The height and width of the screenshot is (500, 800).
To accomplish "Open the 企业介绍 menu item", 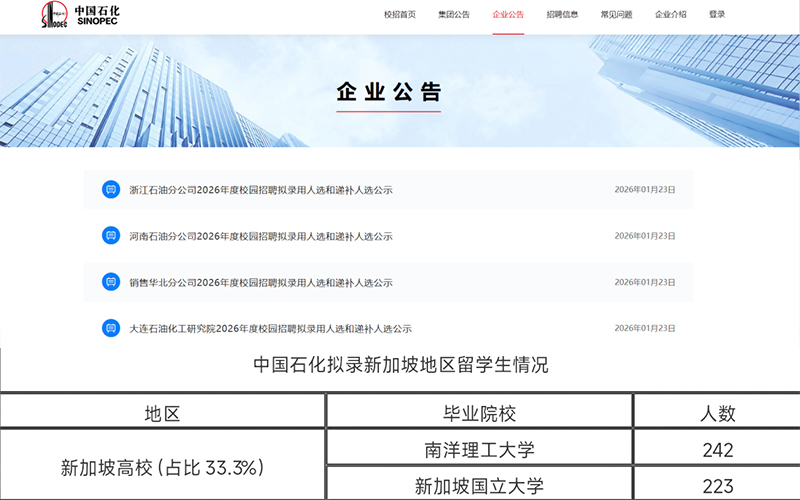I will (670, 14).
